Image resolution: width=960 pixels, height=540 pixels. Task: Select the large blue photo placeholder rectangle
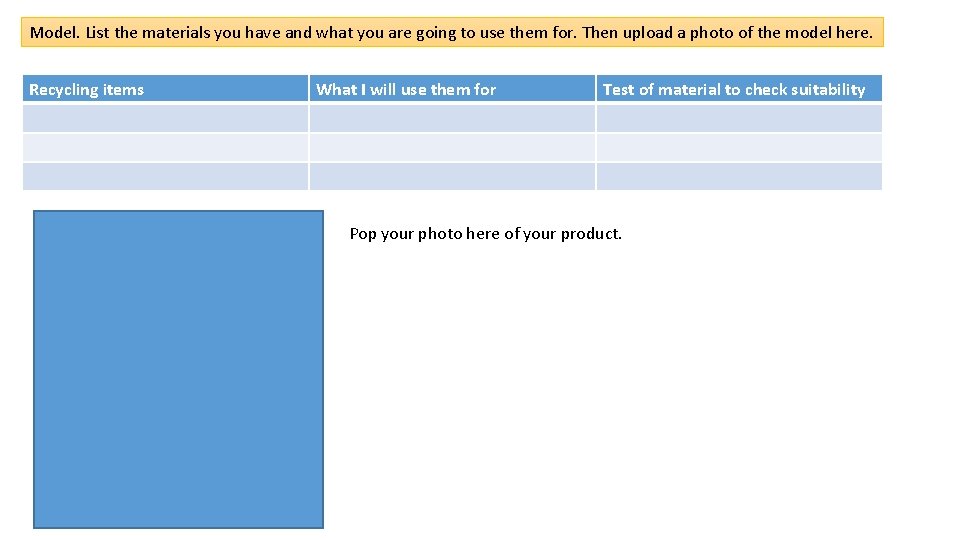pos(178,369)
